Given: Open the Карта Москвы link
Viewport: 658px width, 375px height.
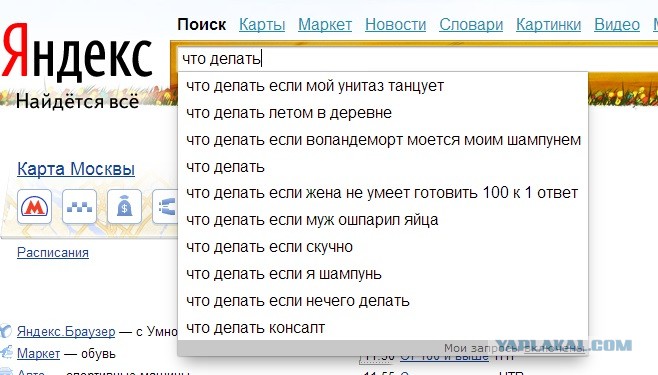Looking at the screenshot, I should pyautogui.click(x=76, y=169).
